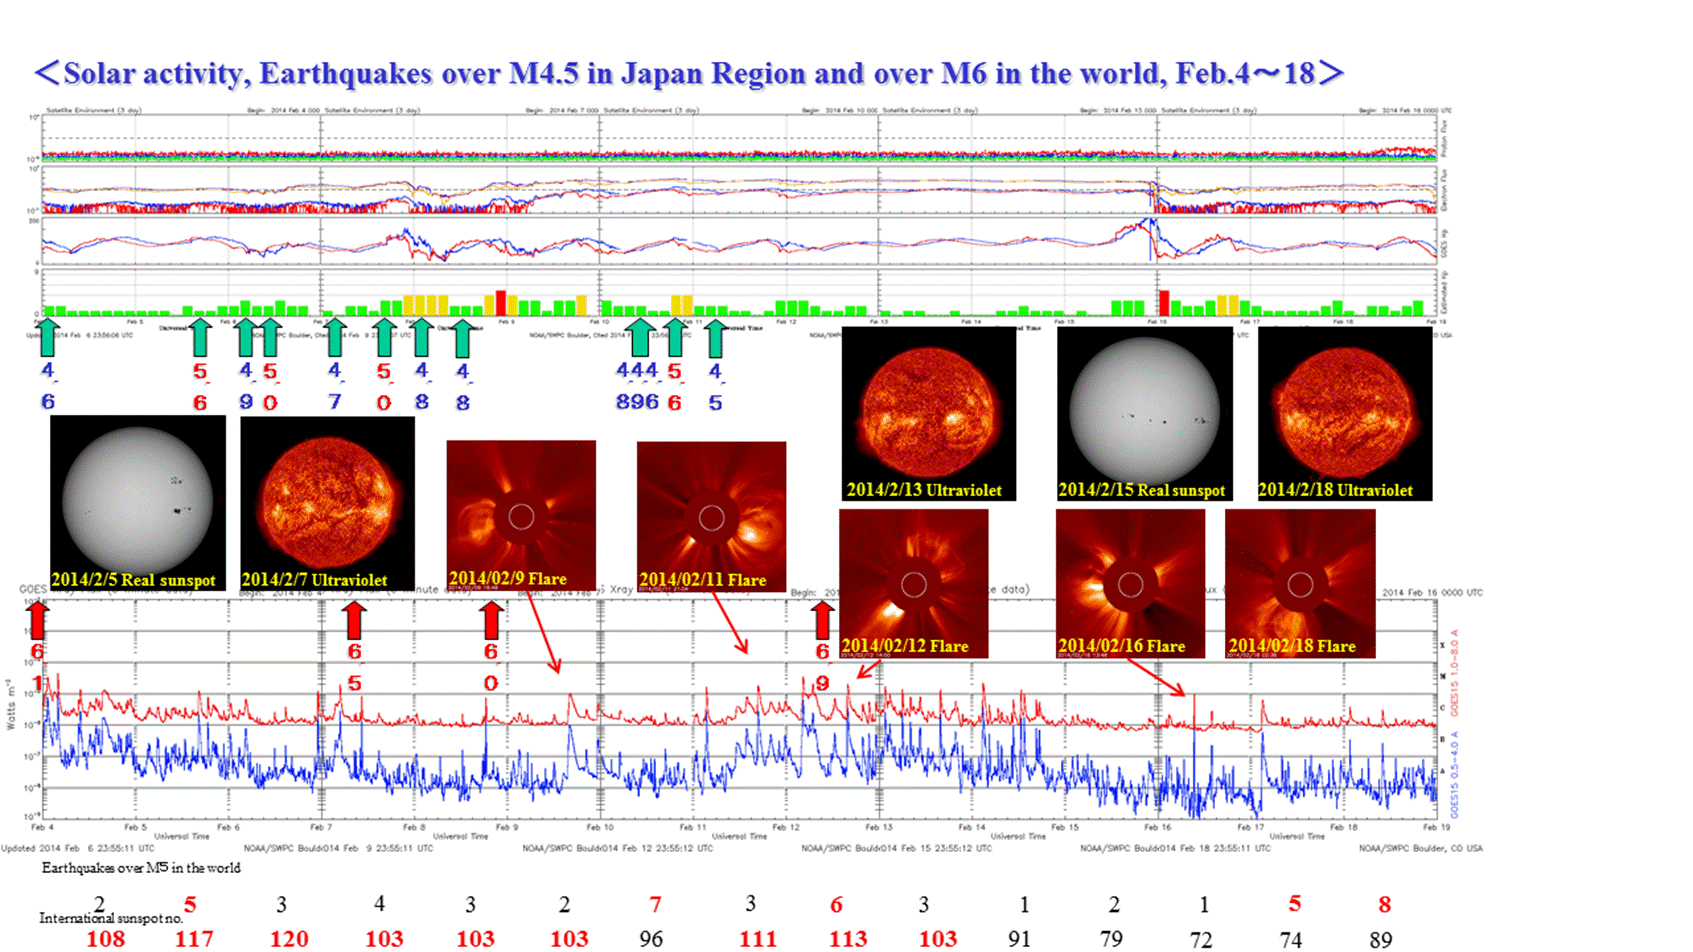
Task: Select sunspot number 111
Action: click(758, 938)
